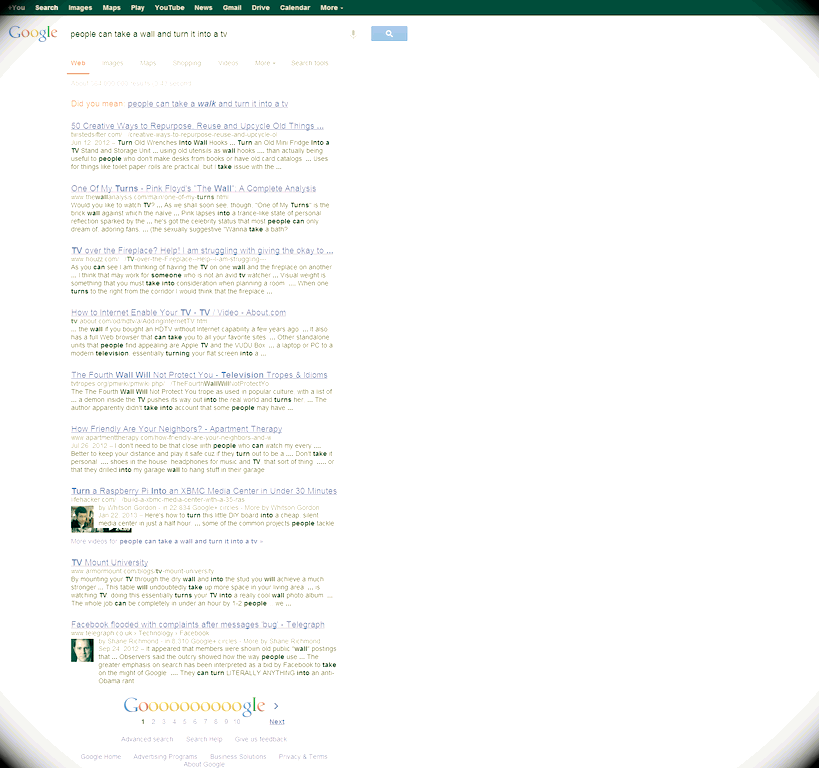Image resolution: width=819 pixels, height=768 pixels.
Task: Go to results page 10
Action: pyautogui.click(x=237, y=722)
